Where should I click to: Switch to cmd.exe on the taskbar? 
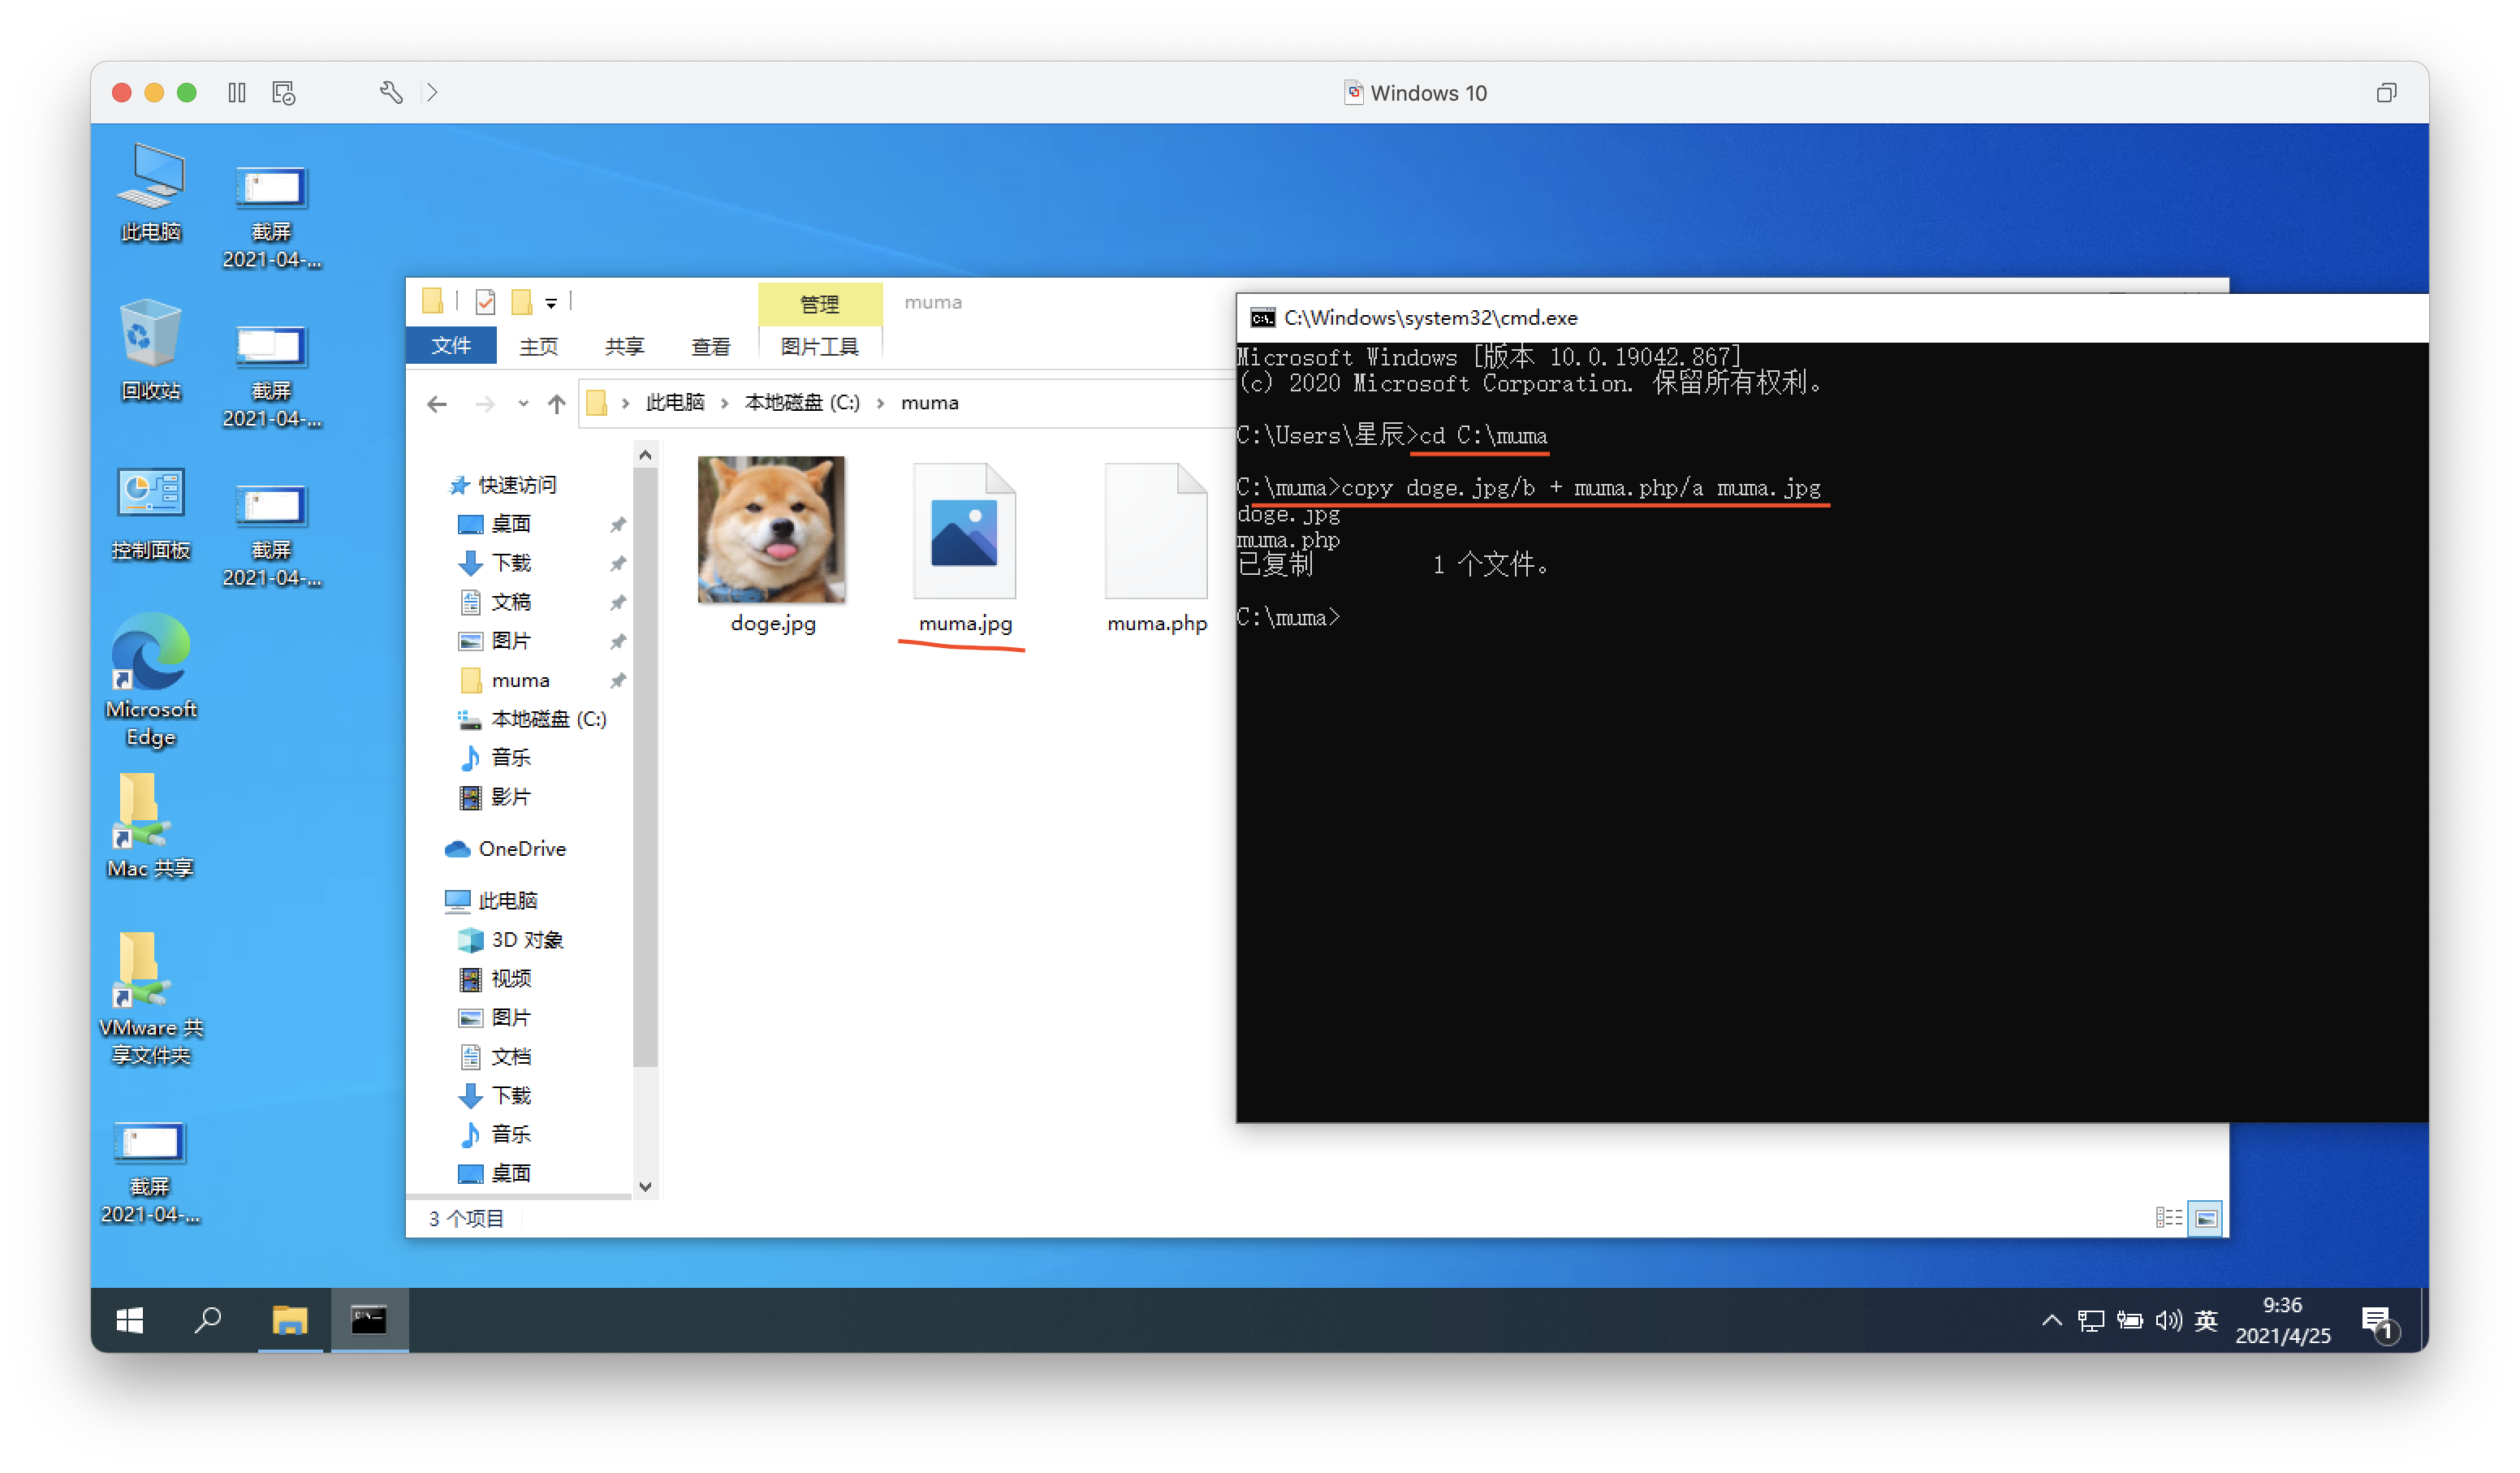(x=369, y=1321)
